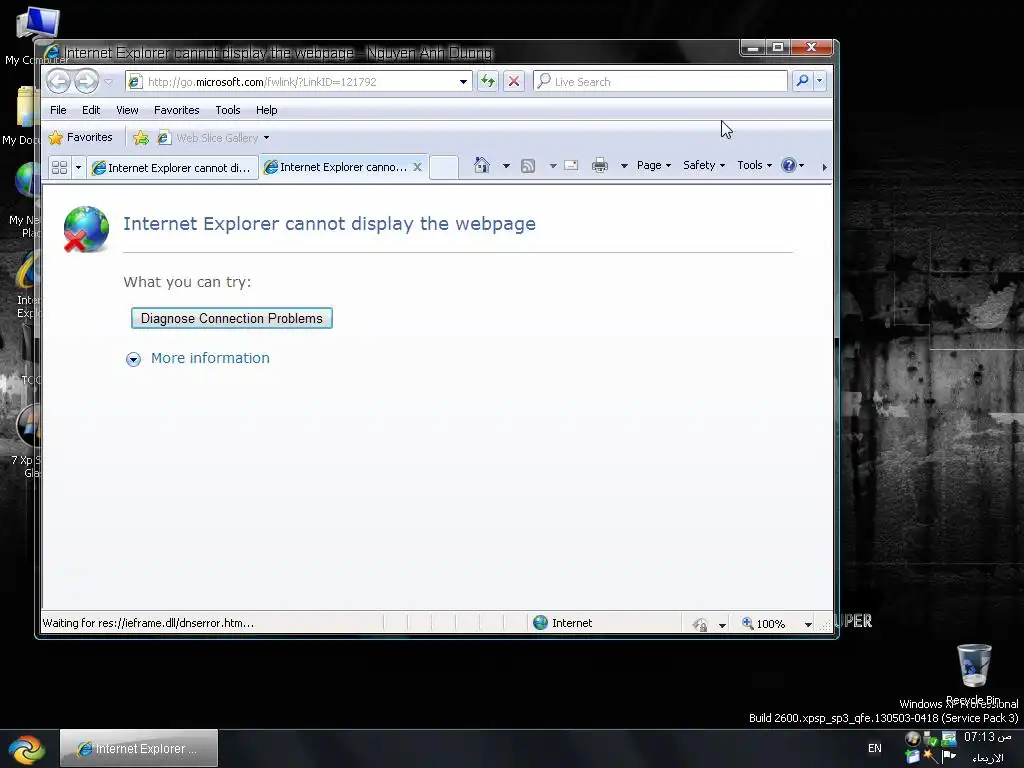This screenshot has width=1024, height=768.
Task: Open the Tools command bar menu
Action: 754,165
